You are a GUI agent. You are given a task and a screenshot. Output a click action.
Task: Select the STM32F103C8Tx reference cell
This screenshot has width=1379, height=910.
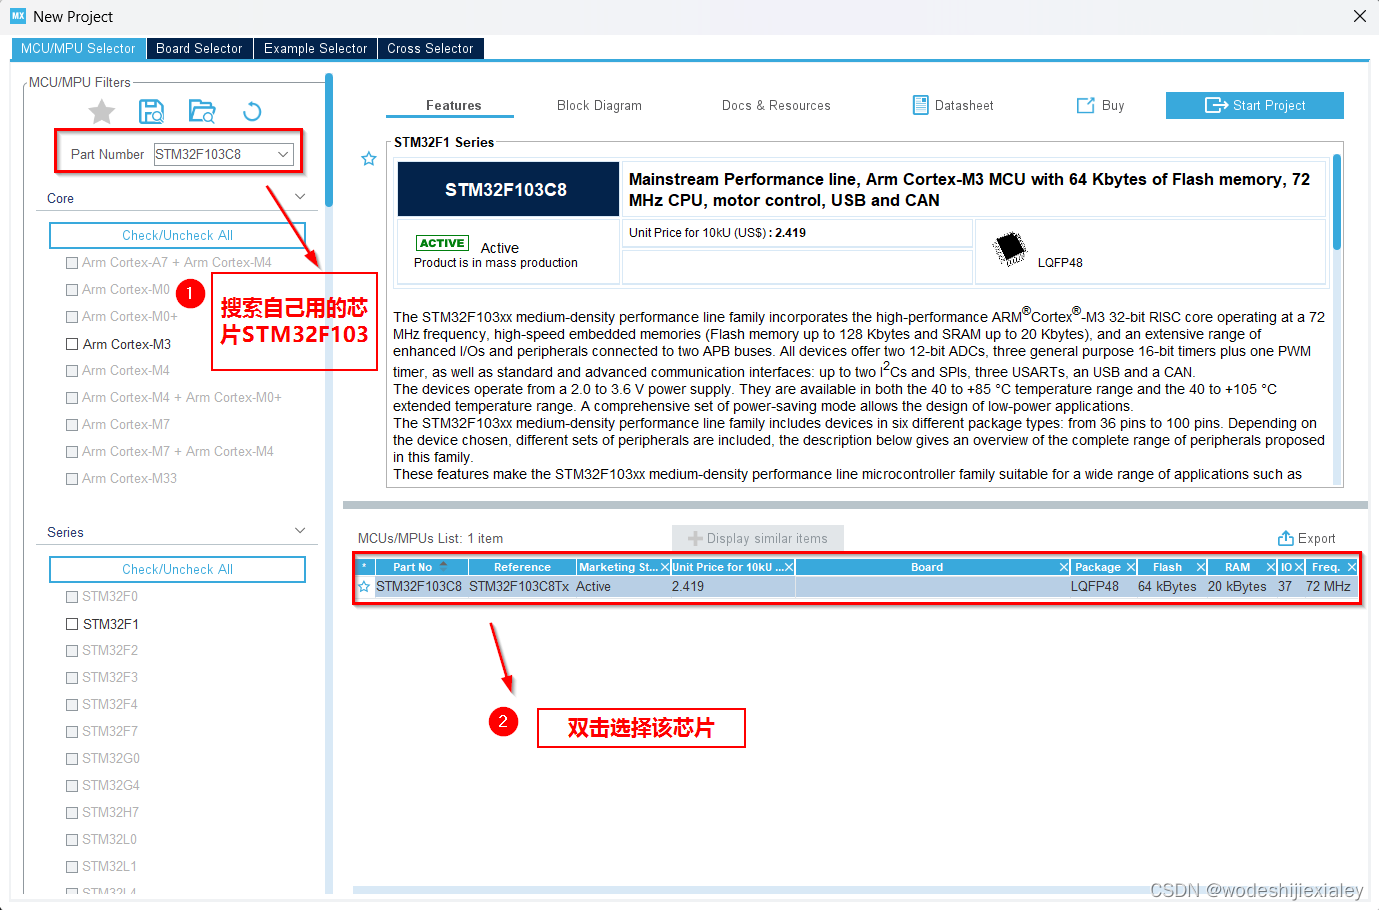click(x=519, y=587)
